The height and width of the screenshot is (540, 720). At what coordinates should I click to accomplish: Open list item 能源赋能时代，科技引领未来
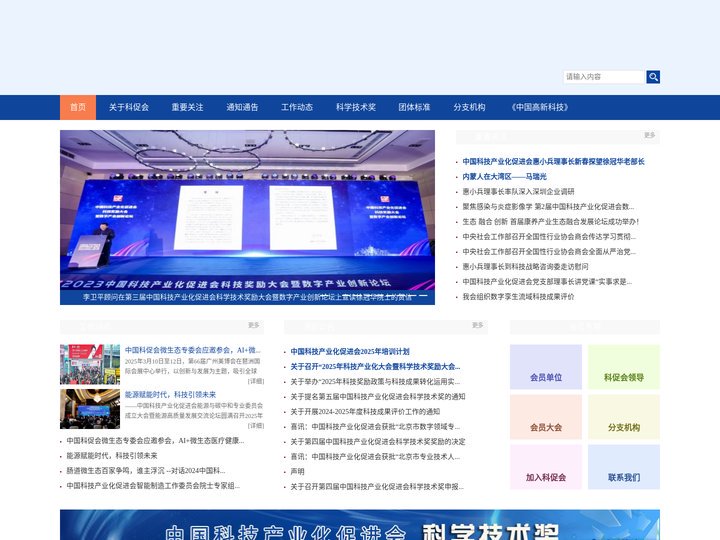[x=112, y=456]
